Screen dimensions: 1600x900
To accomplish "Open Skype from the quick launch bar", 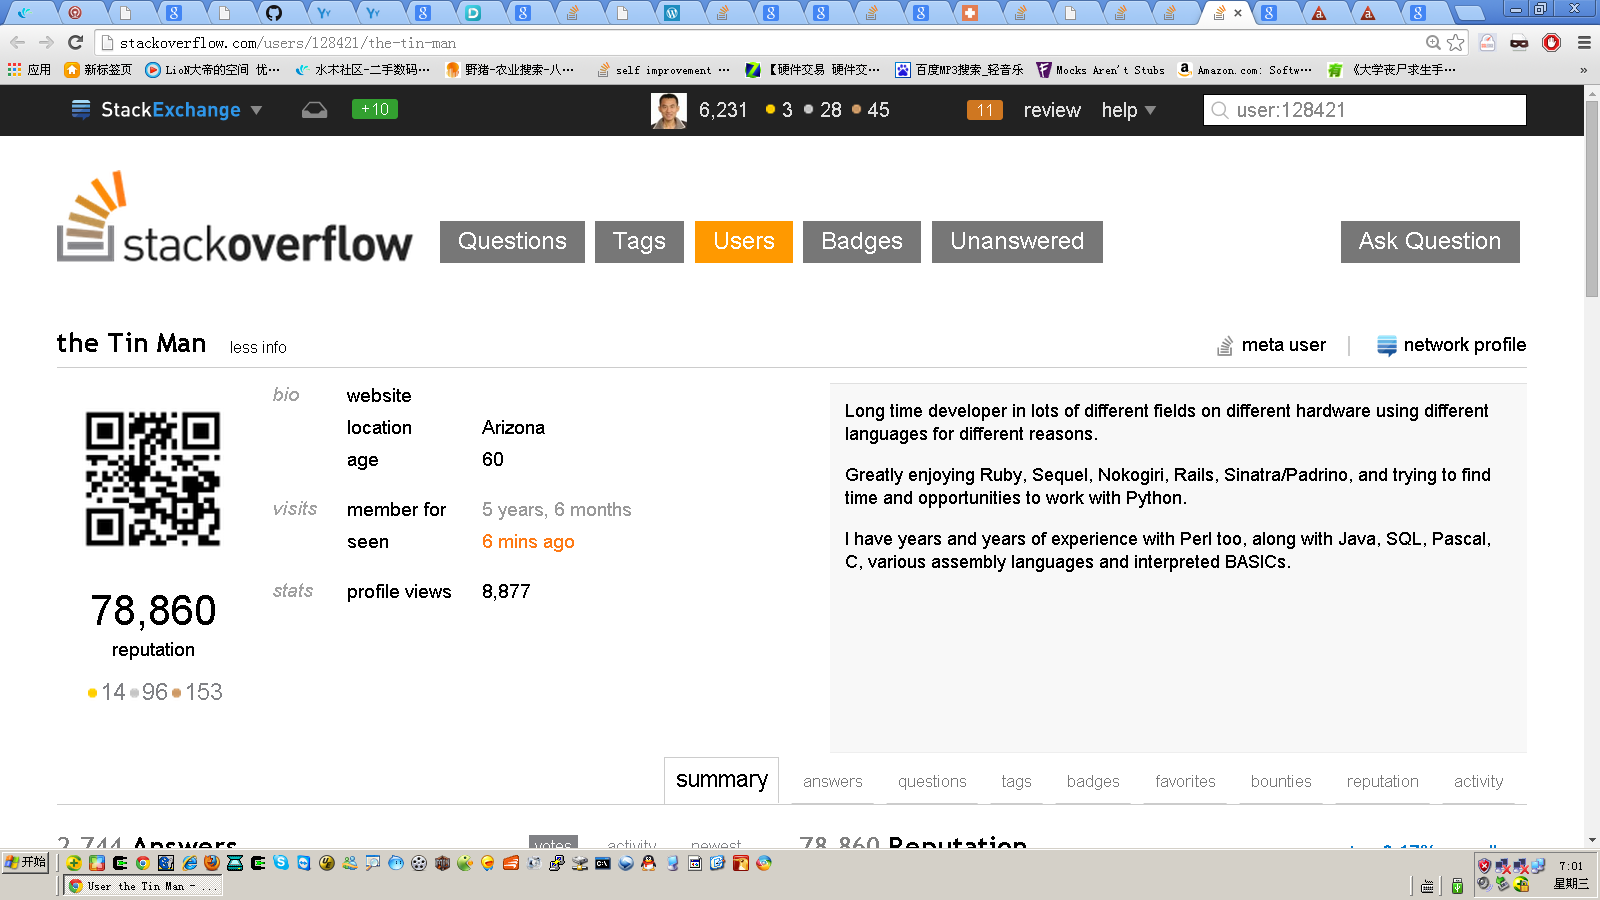I will [281, 863].
